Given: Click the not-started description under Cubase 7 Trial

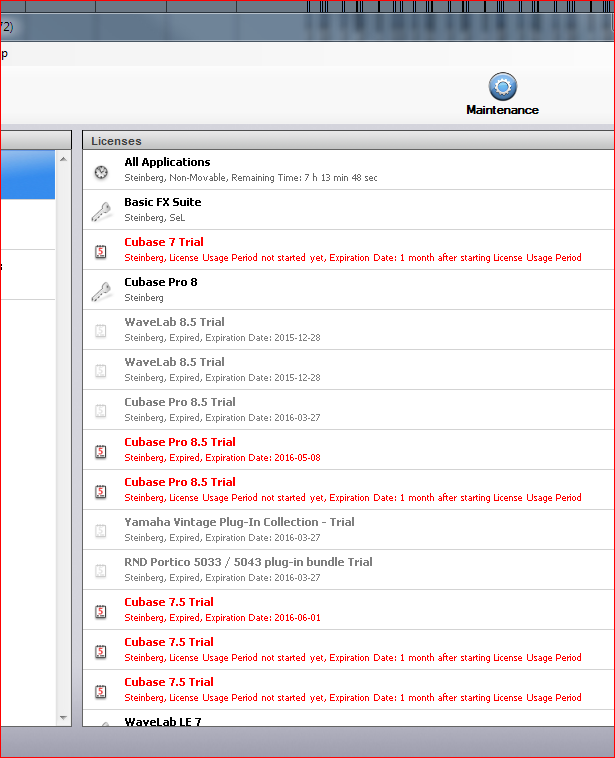Looking at the screenshot, I should (353, 258).
